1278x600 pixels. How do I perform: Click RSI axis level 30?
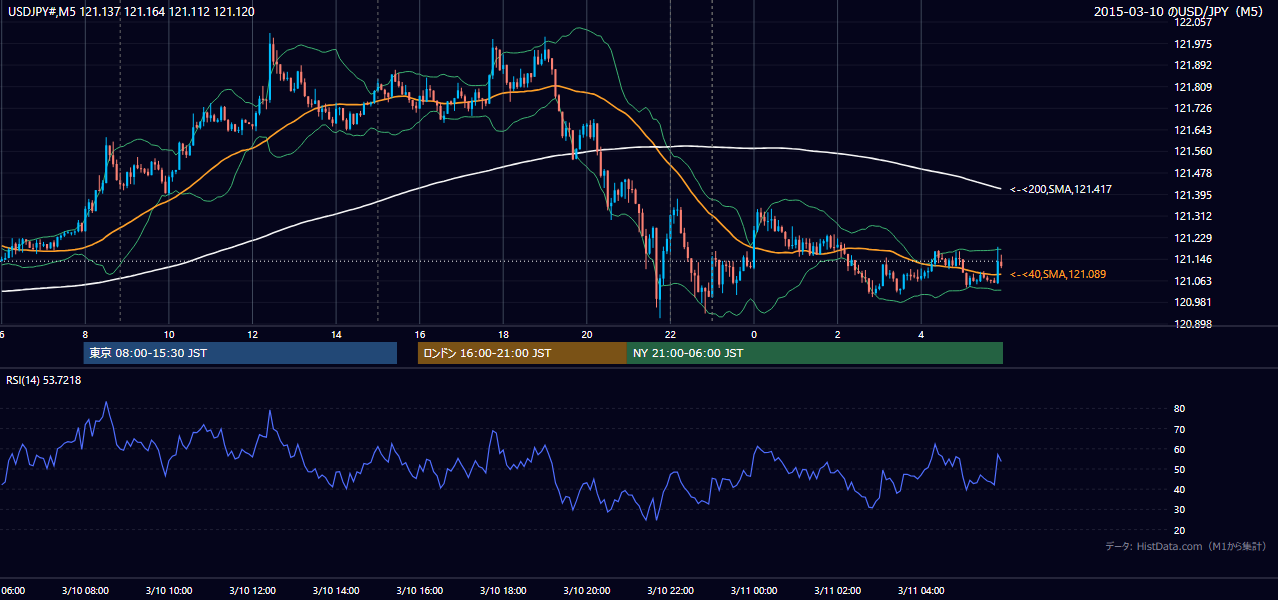(1179, 510)
